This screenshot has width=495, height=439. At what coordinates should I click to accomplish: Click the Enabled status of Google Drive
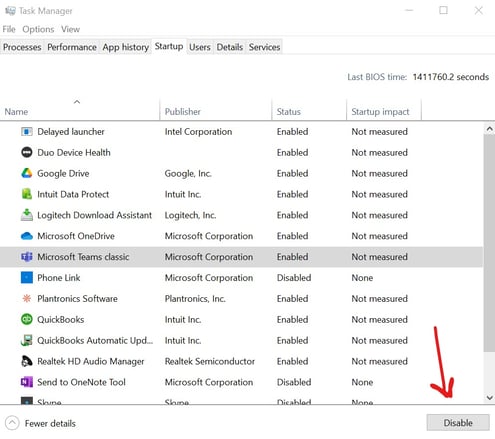coord(292,173)
